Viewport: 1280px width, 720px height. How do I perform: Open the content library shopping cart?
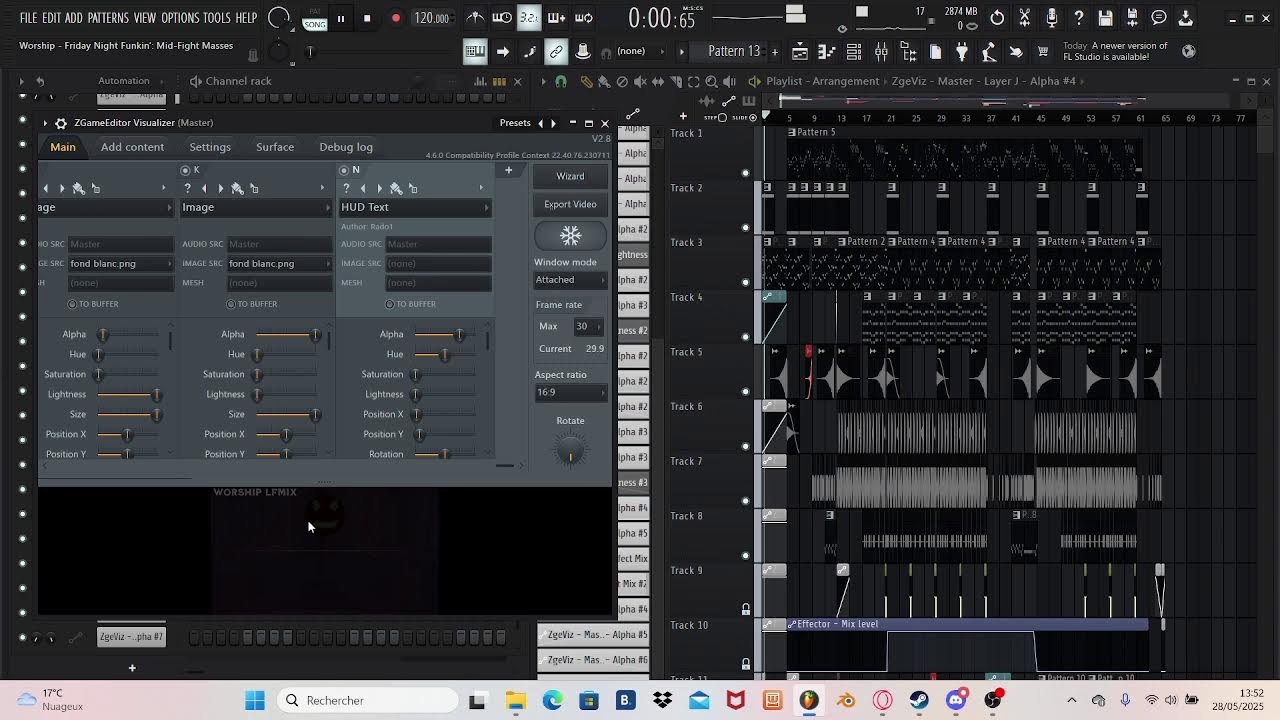1043,52
